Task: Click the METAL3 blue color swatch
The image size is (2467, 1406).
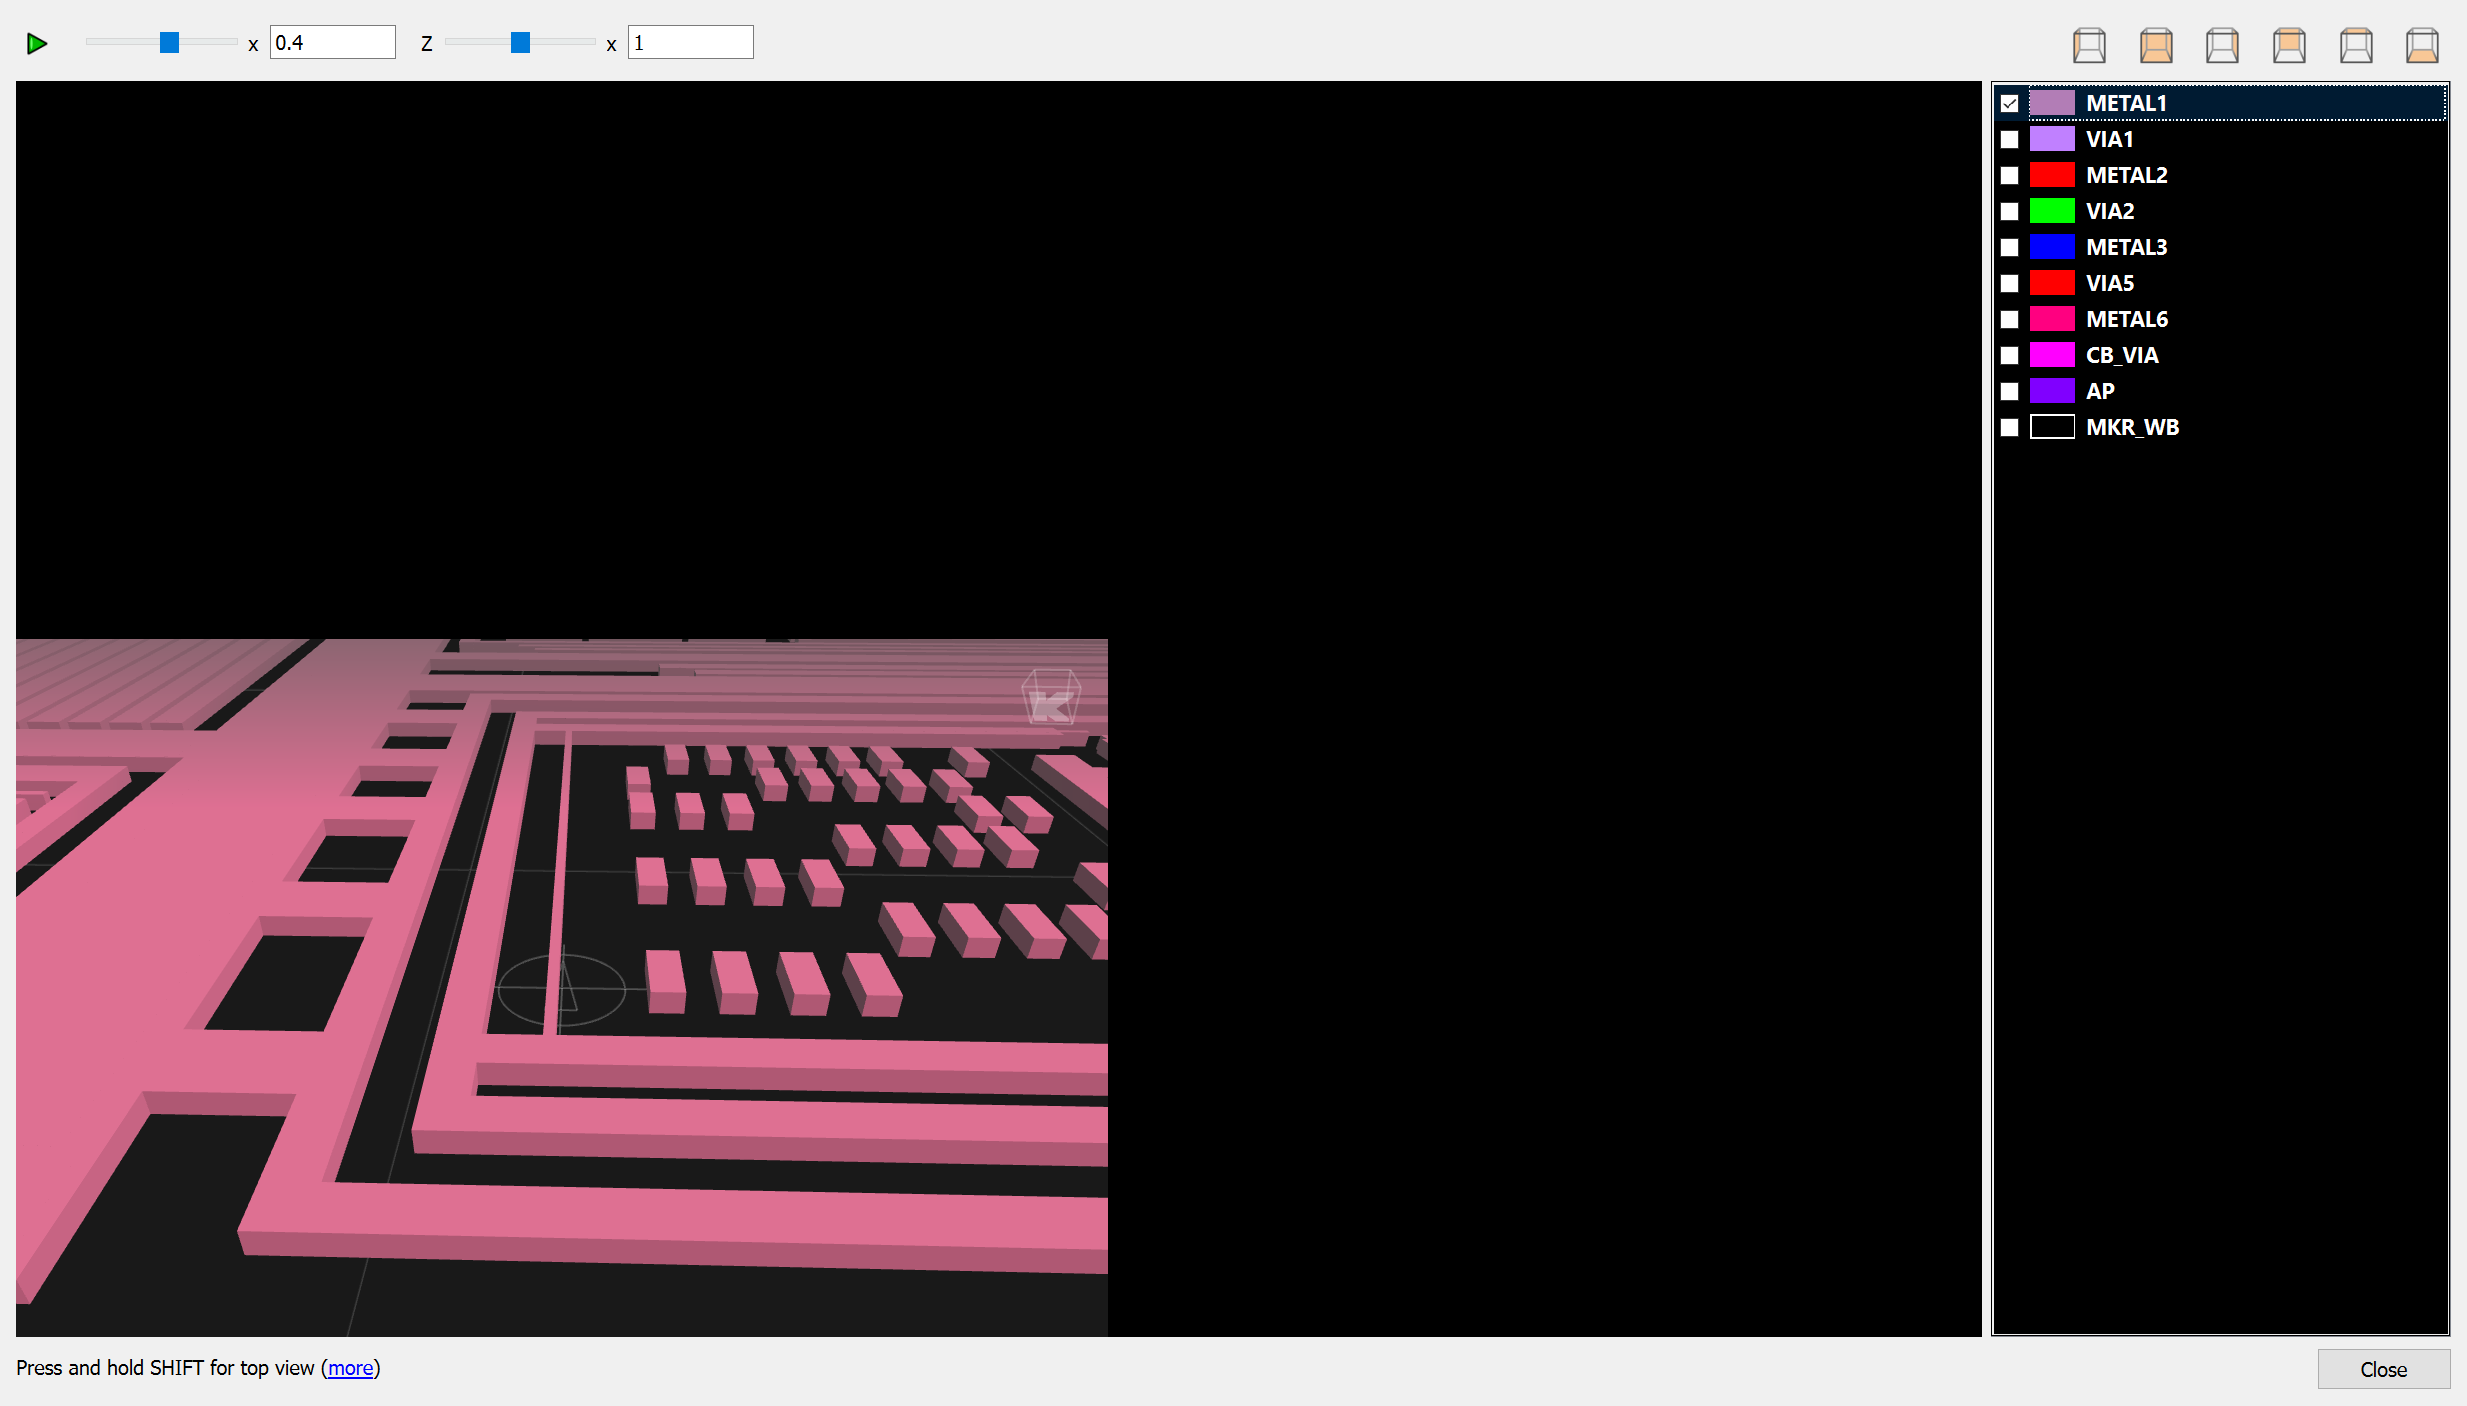Action: [2052, 247]
